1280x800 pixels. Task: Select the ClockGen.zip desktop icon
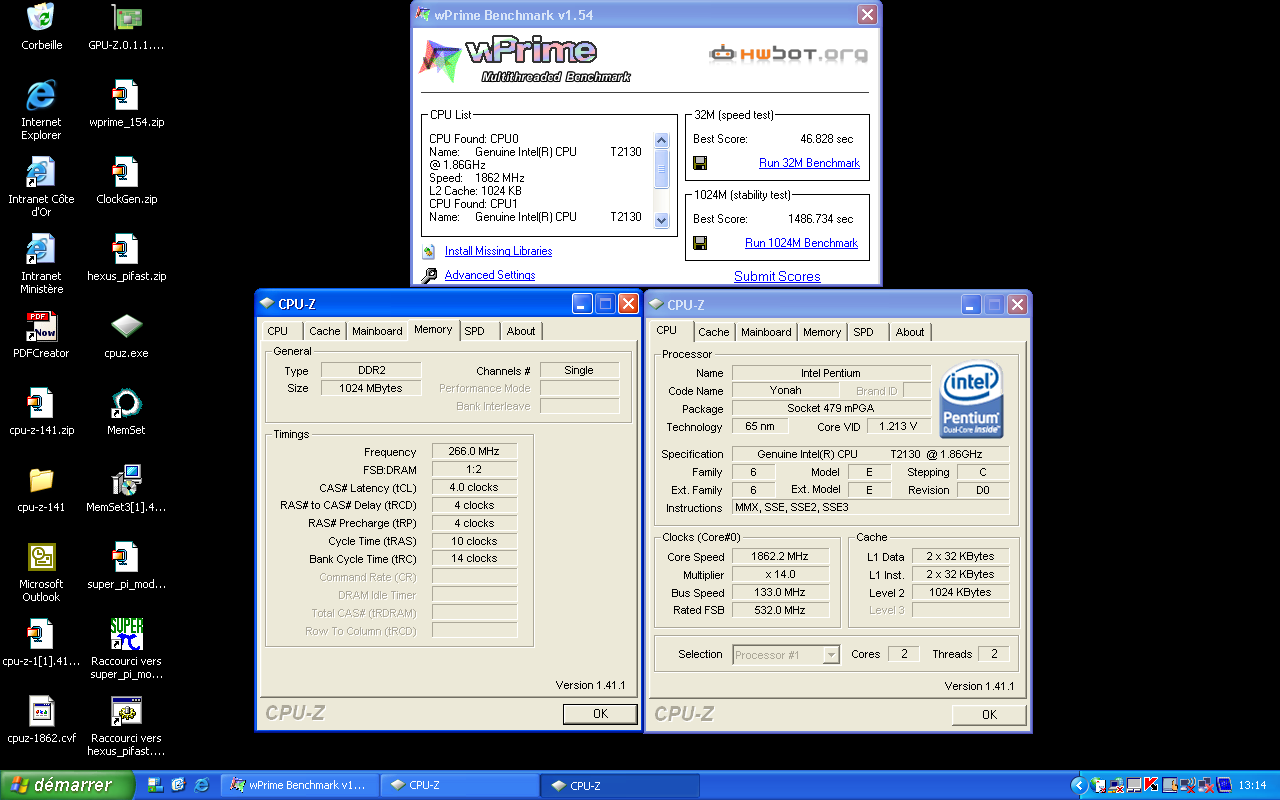(x=126, y=172)
